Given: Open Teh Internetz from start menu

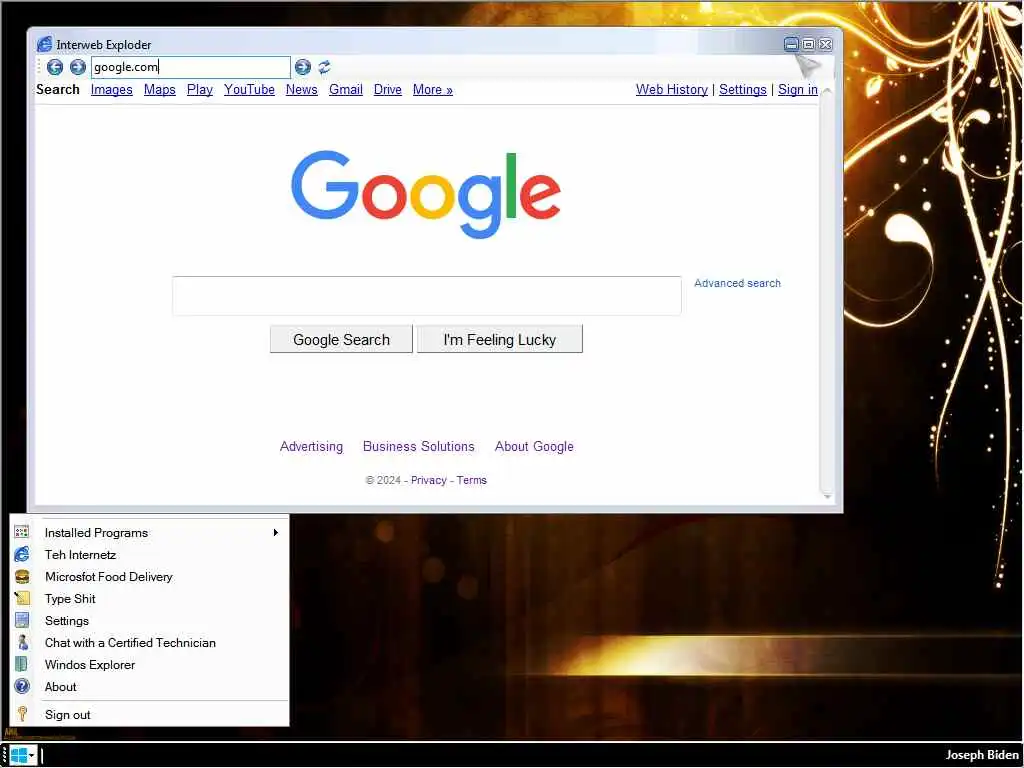Looking at the screenshot, I should [150, 554].
